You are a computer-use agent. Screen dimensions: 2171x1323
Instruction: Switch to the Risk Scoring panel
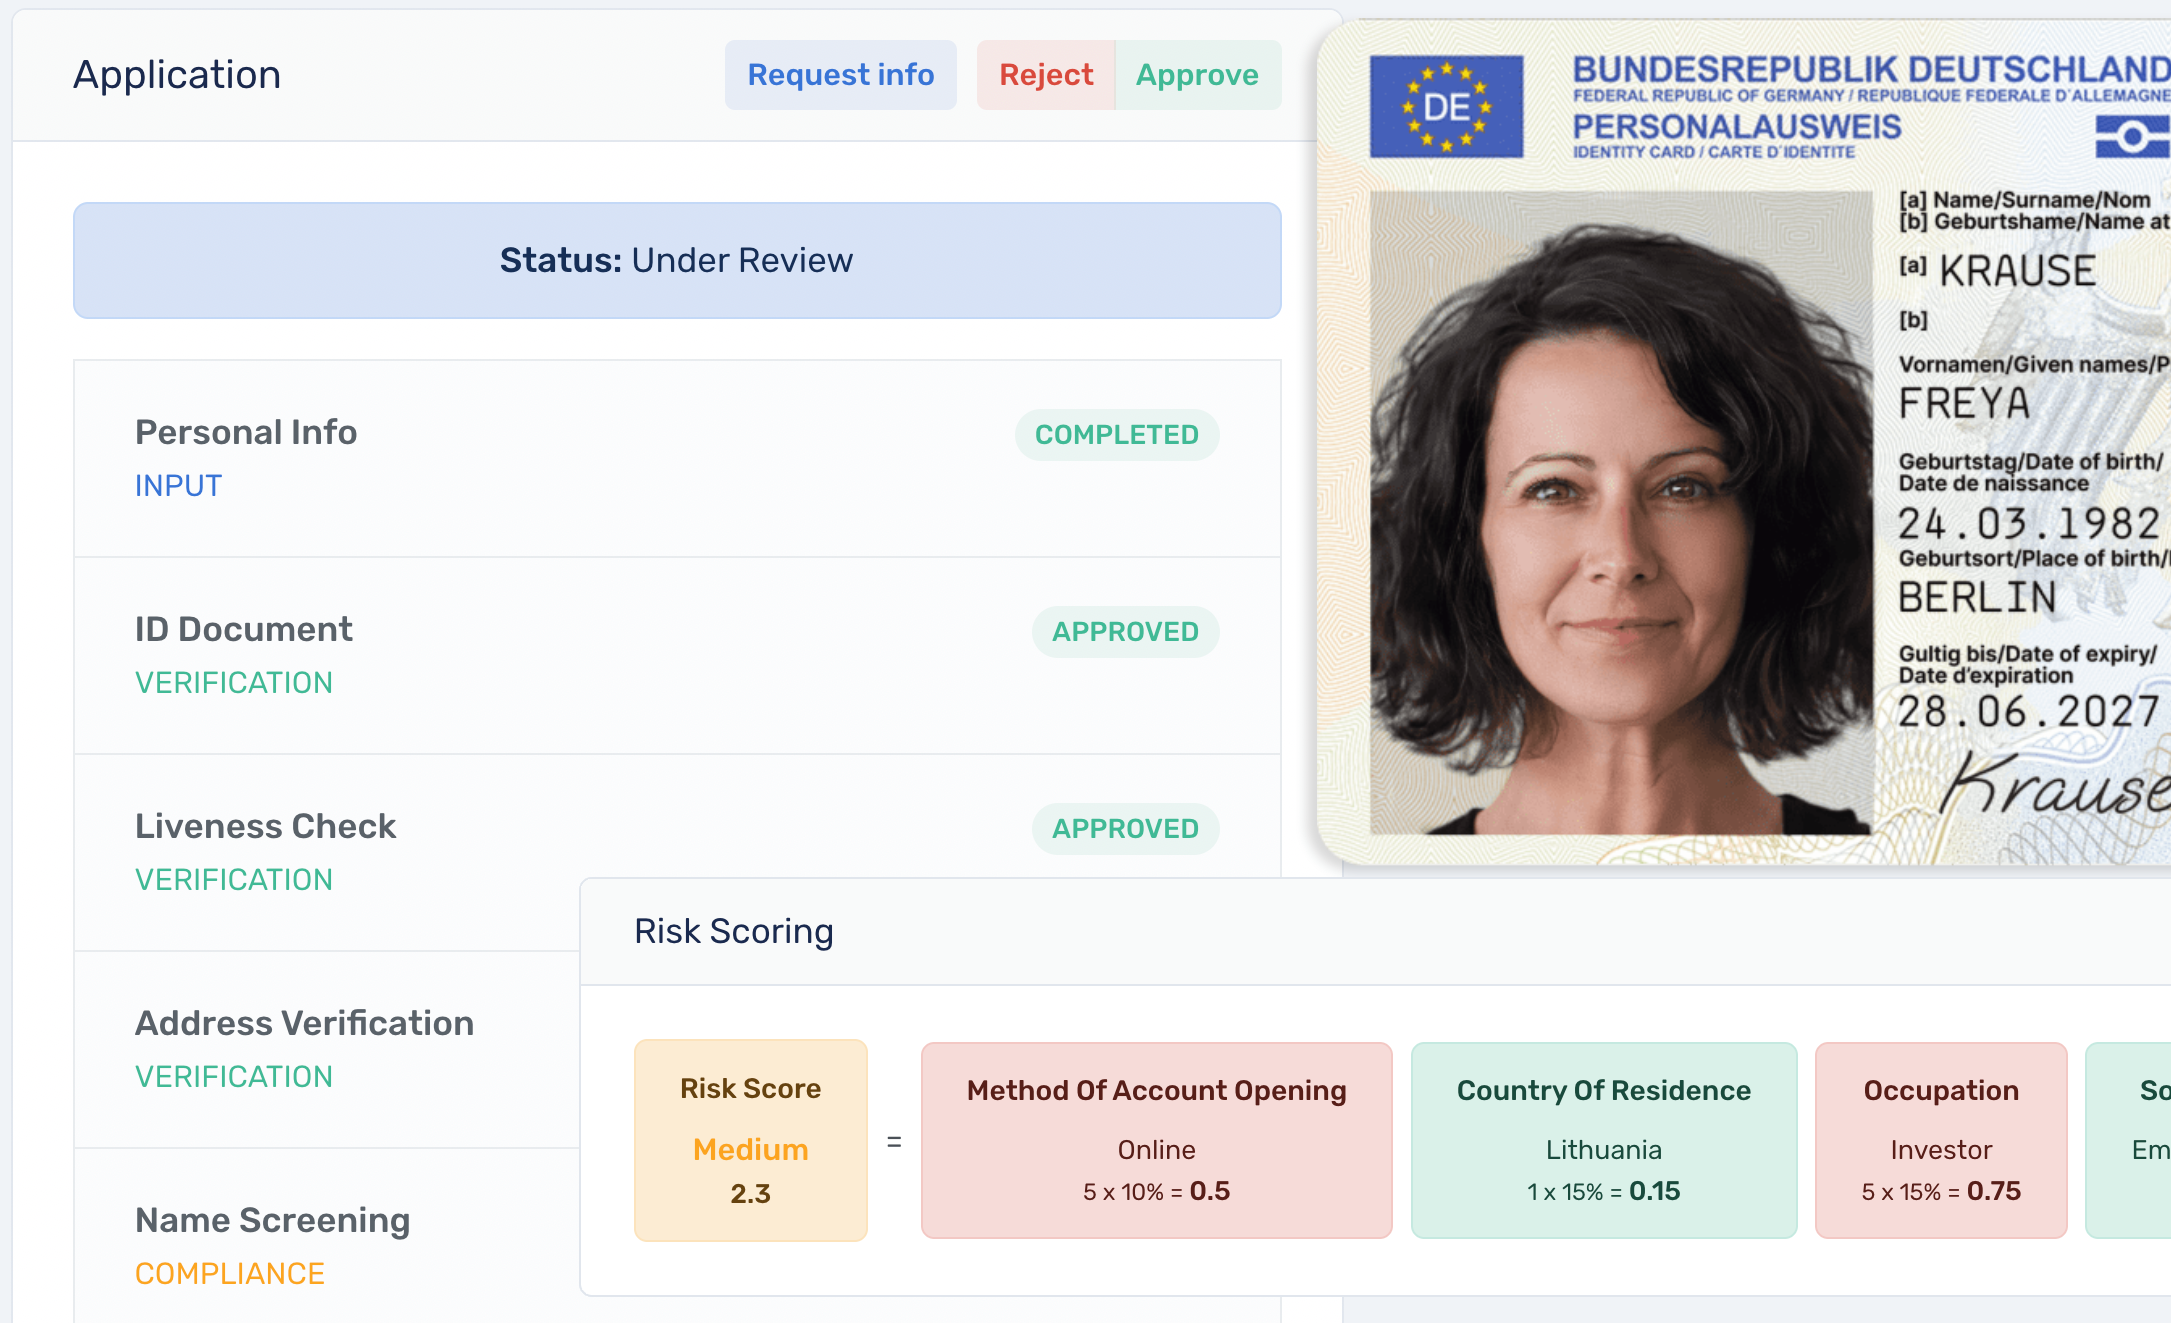click(x=733, y=931)
